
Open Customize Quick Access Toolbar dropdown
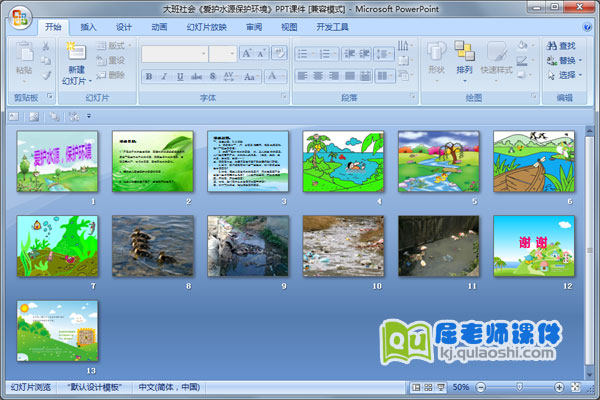point(89,116)
